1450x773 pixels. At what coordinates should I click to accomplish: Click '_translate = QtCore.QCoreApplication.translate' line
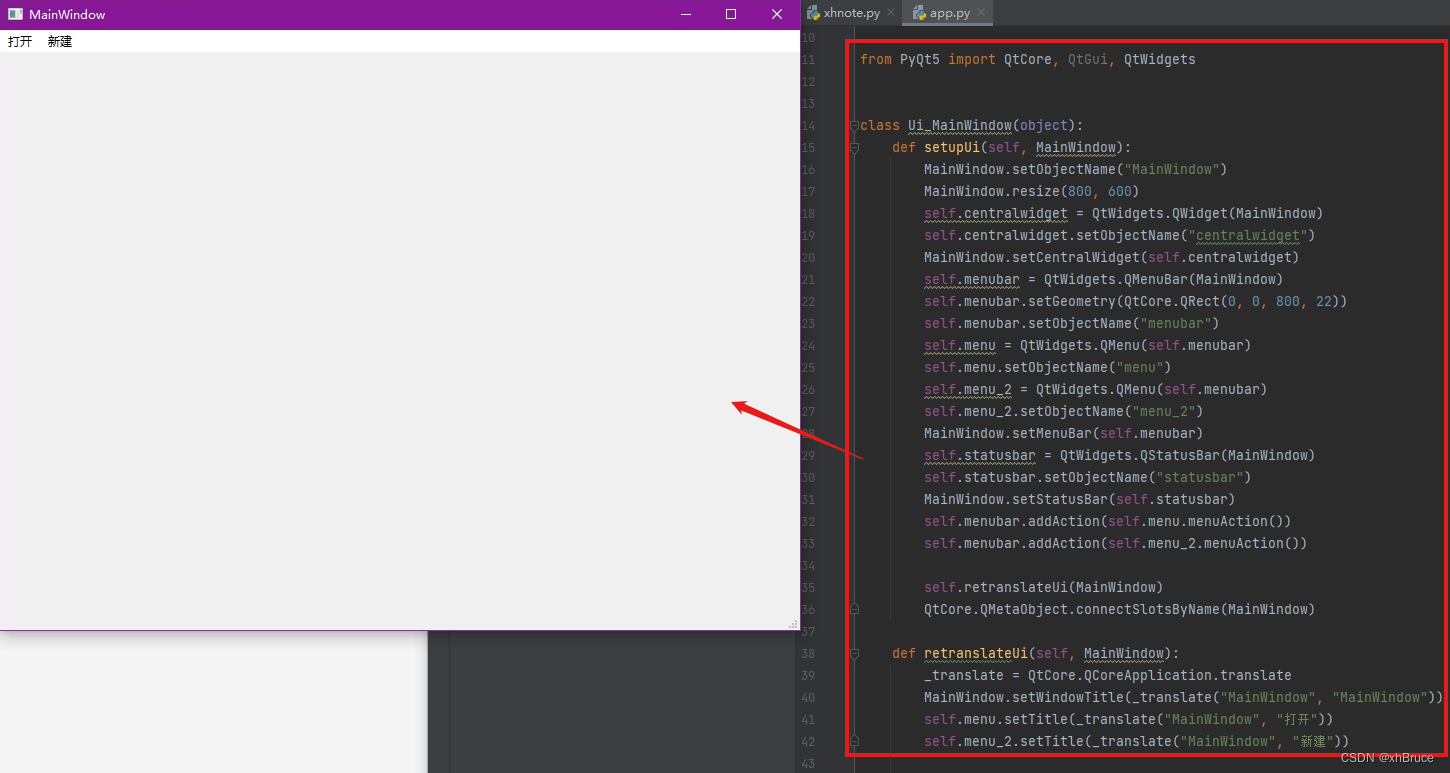point(1108,675)
